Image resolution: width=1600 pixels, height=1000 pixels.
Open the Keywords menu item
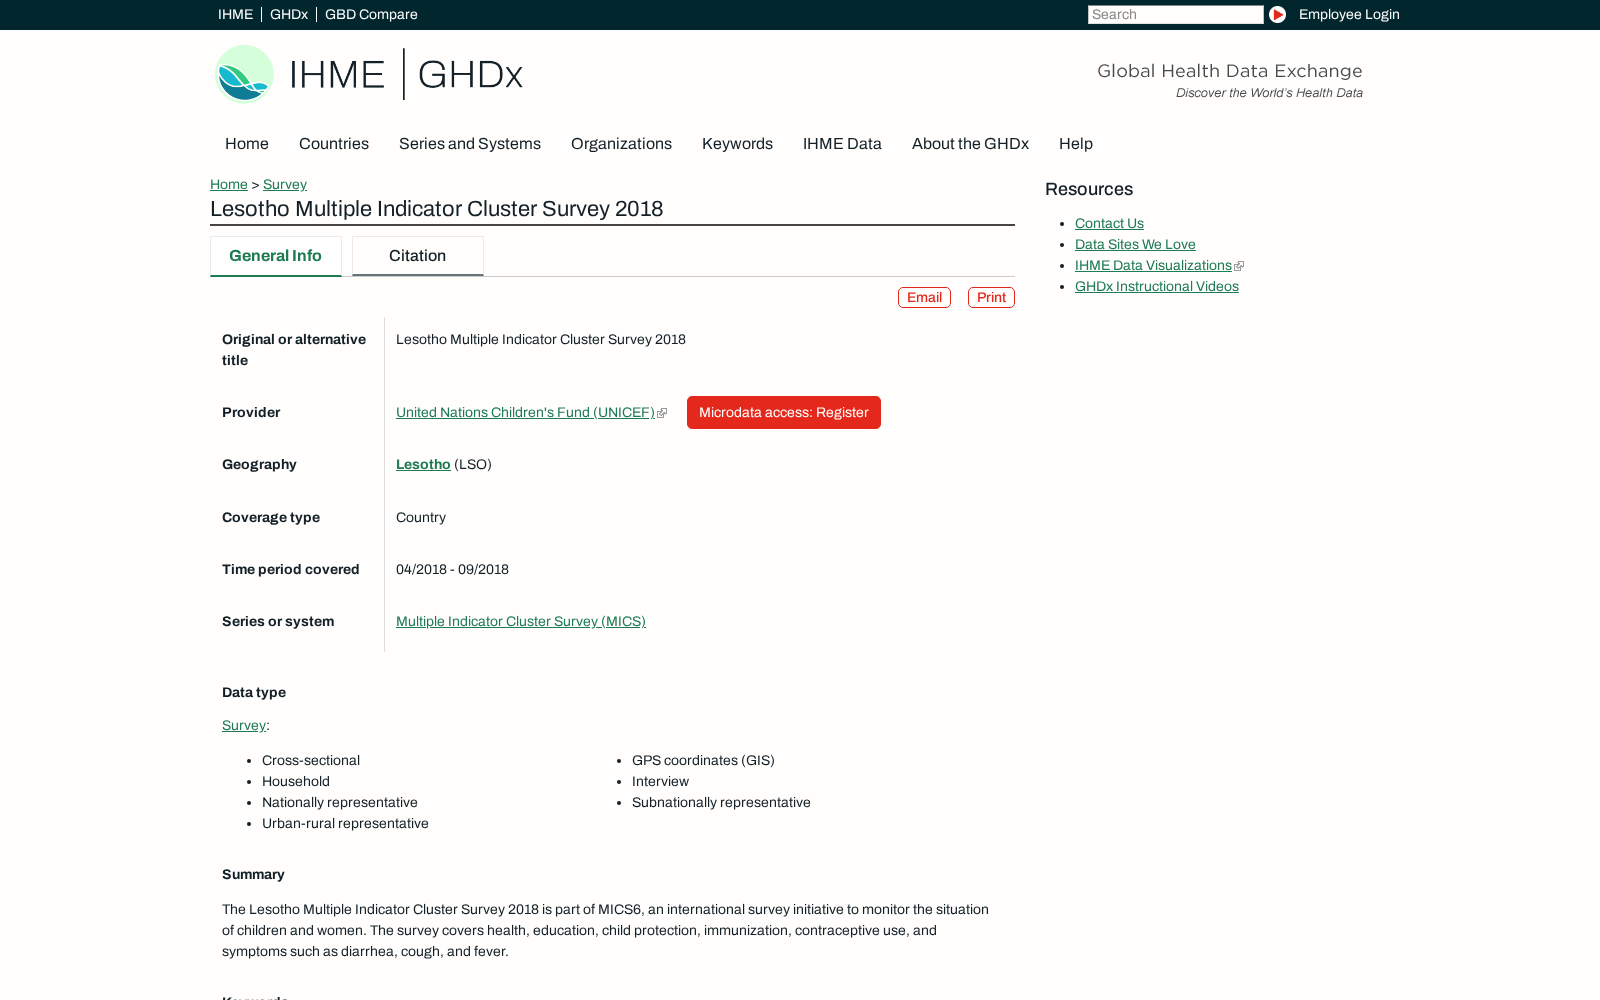[737, 144]
